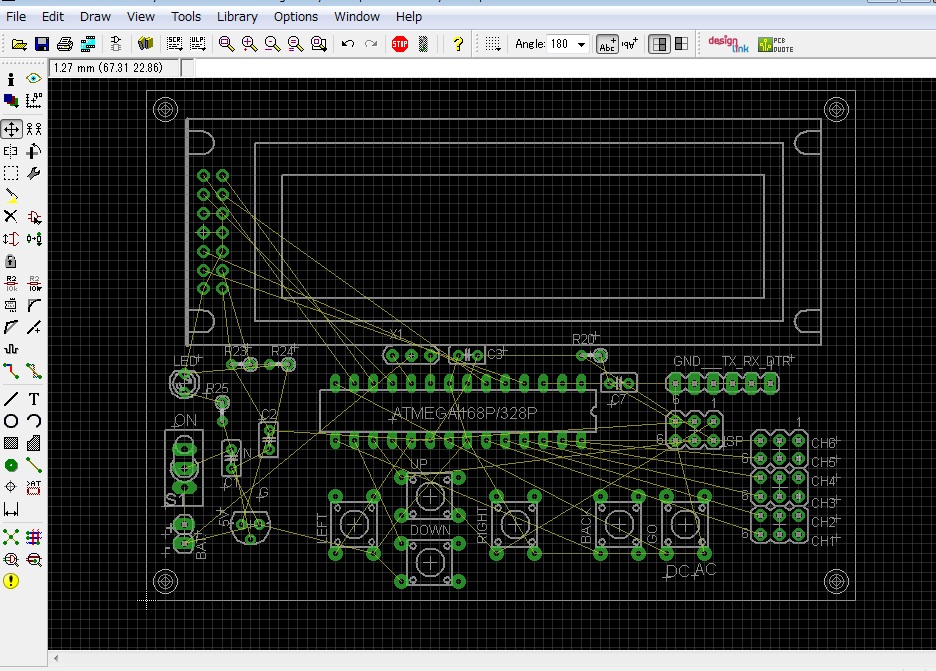The image size is (936, 671).
Task: Click the Save disk icon
Action: coord(41,44)
